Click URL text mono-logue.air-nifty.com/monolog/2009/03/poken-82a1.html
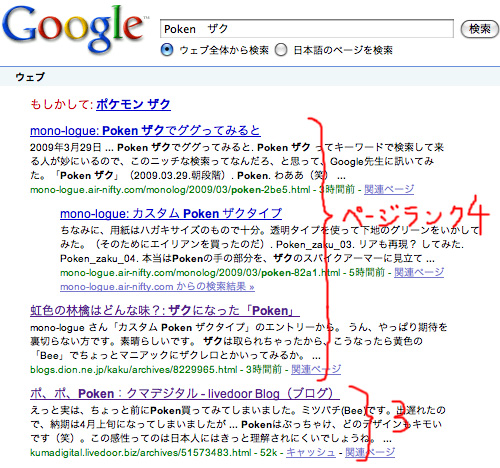 (200, 273)
